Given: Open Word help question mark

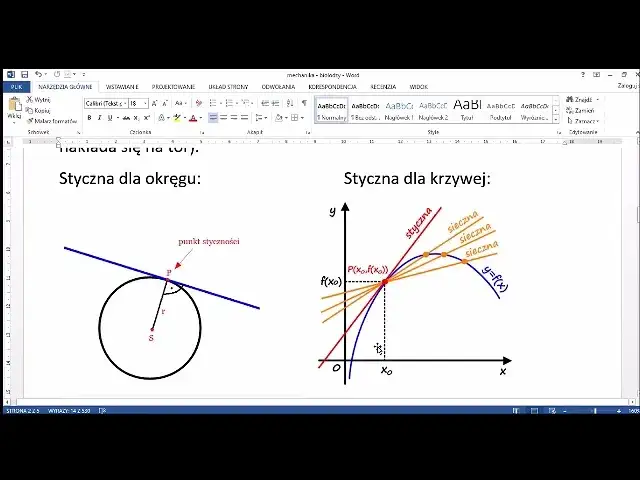Looking at the screenshot, I should 583,75.
